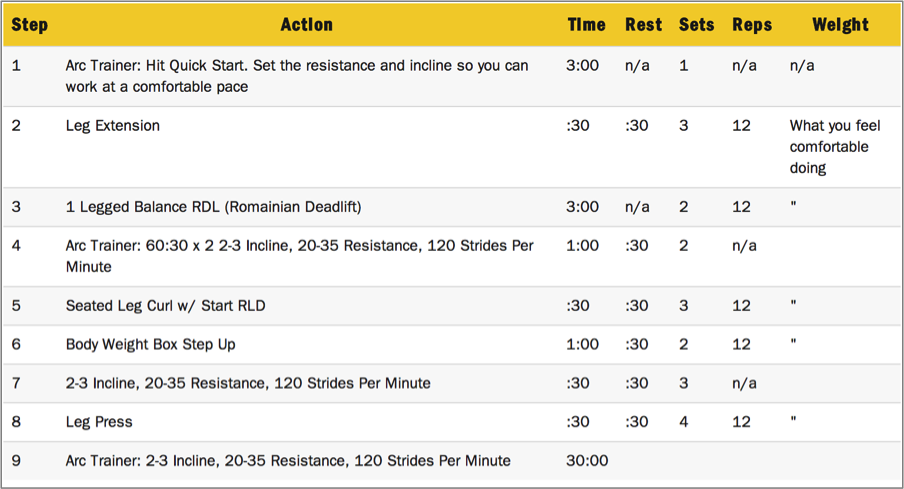
Task: Click the Action column header
Action: [307, 25]
